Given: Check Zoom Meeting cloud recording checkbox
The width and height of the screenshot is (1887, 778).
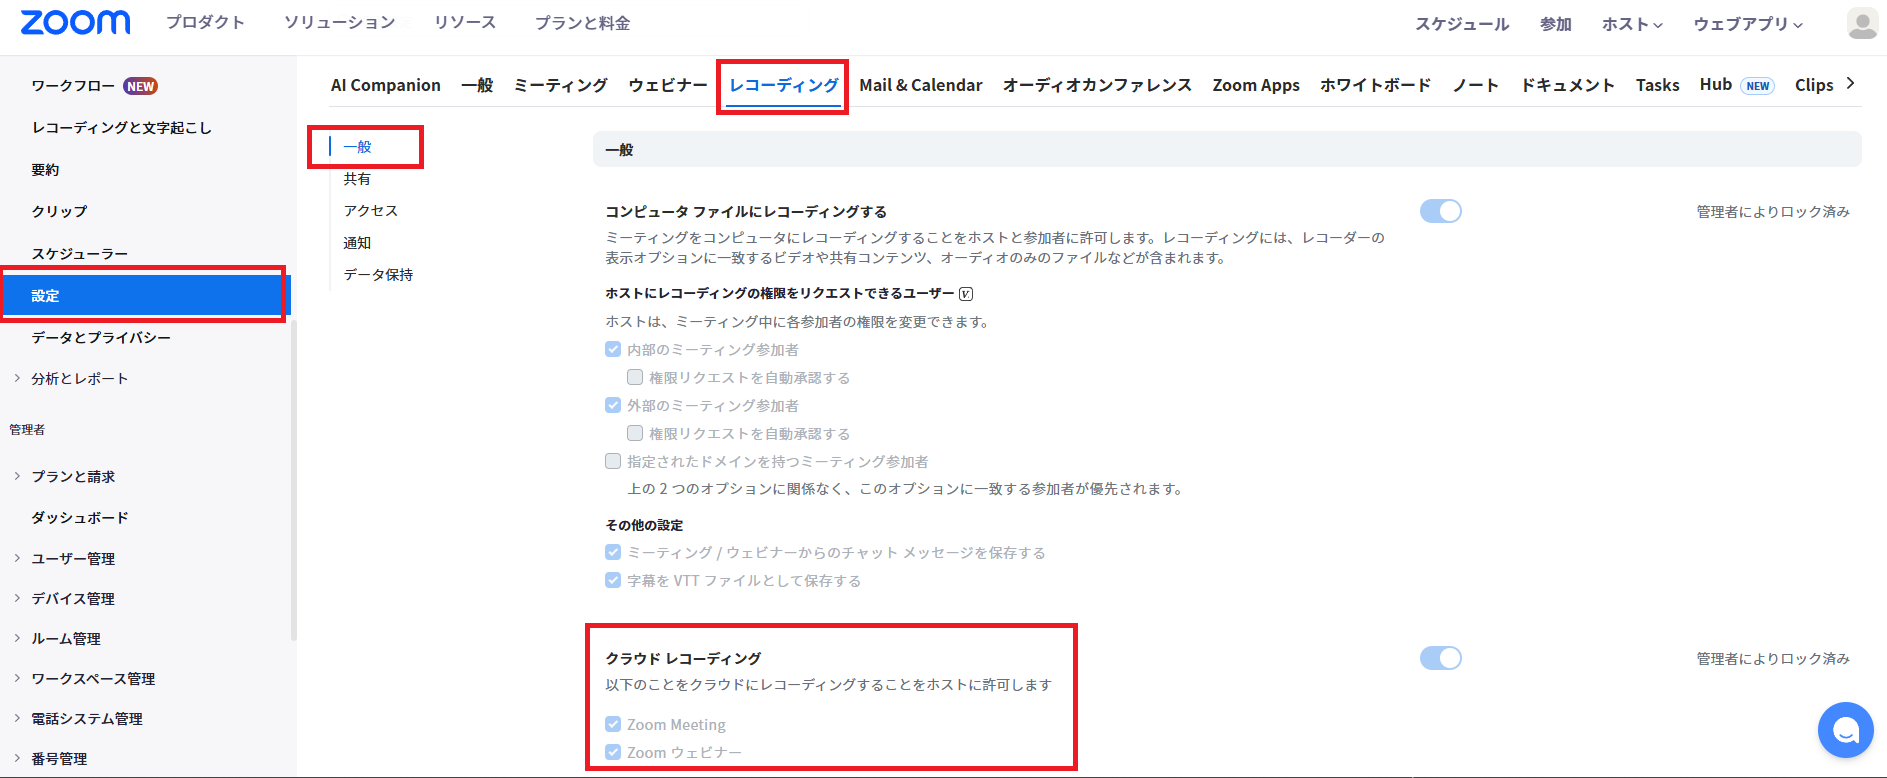Looking at the screenshot, I should [x=613, y=724].
